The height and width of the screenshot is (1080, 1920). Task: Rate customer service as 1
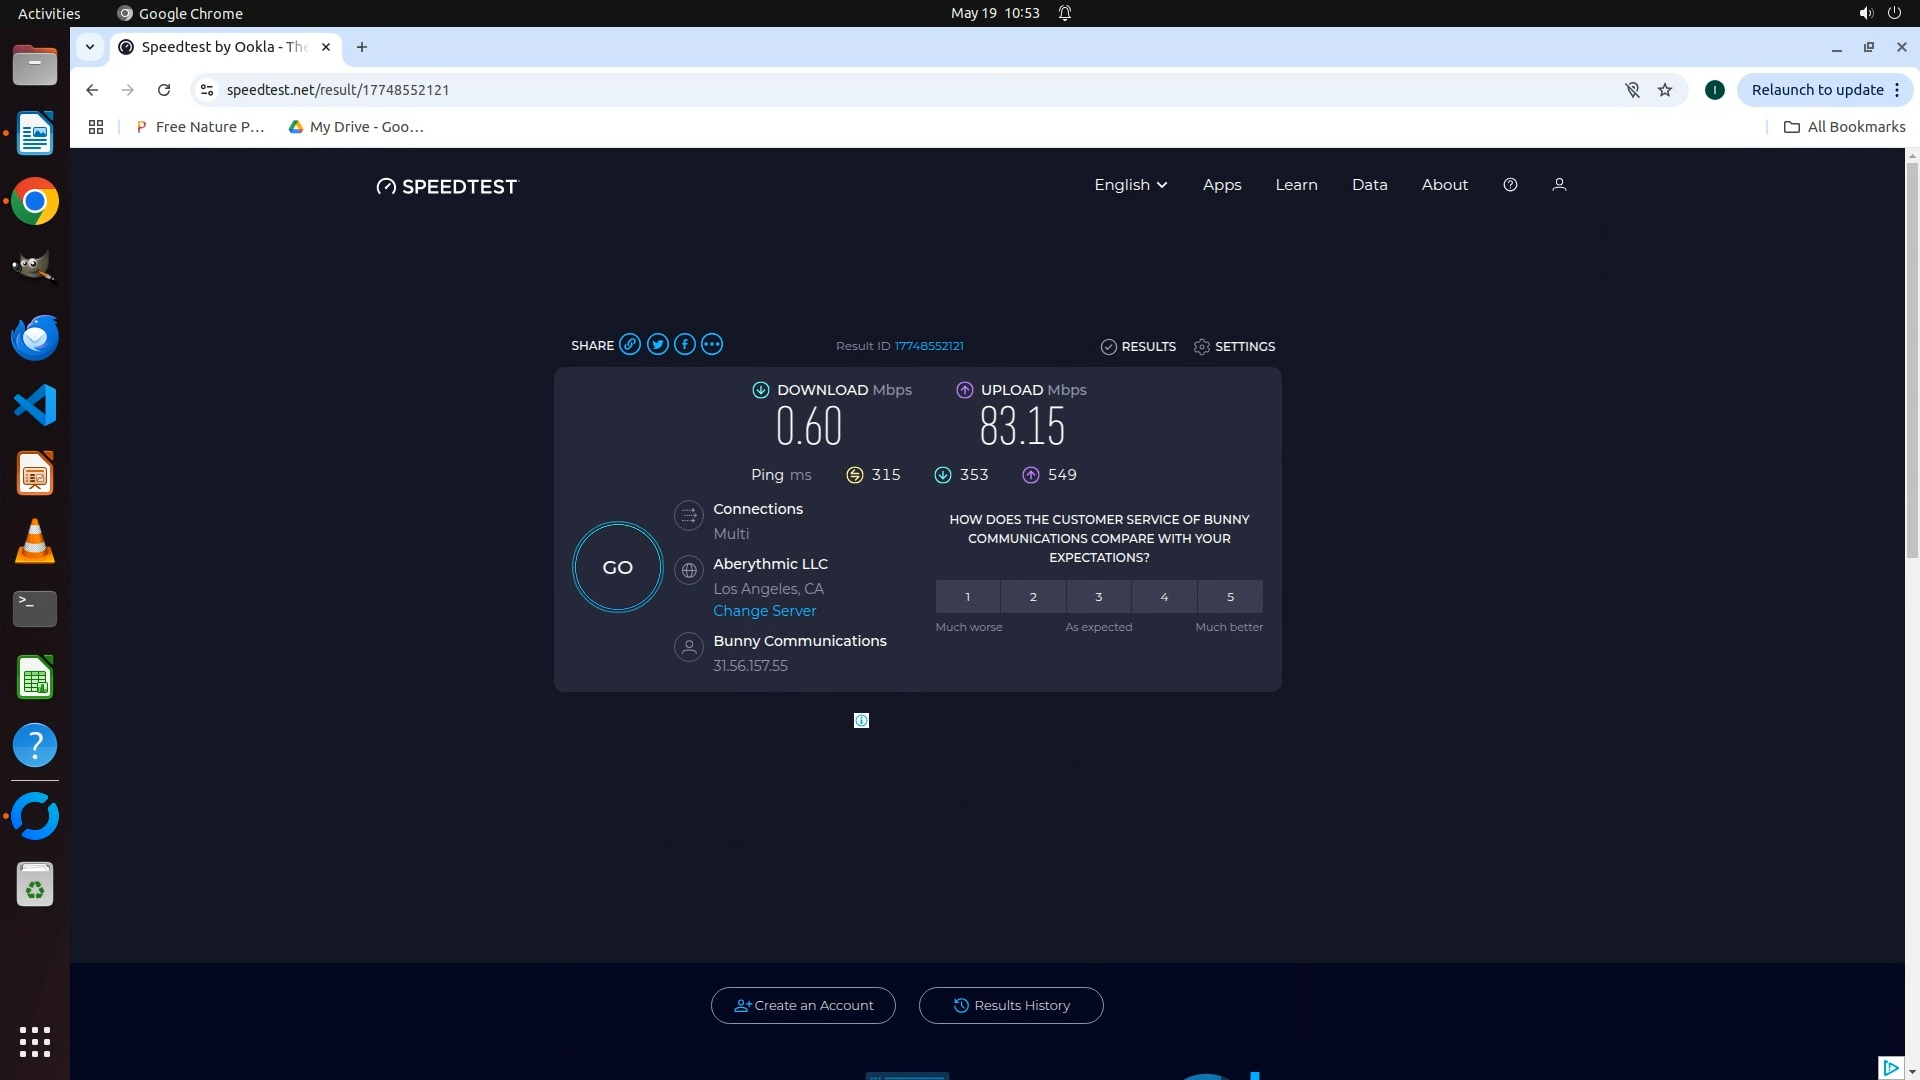coord(967,597)
